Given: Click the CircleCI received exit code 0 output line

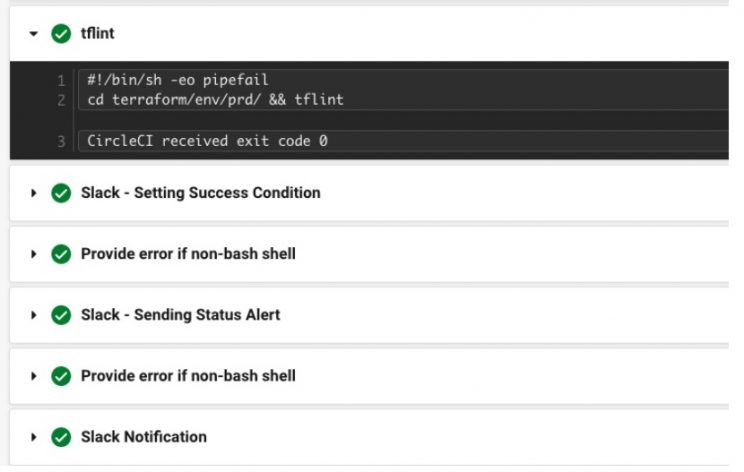Looking at the screenshot, I should click(x=207, y=140).
